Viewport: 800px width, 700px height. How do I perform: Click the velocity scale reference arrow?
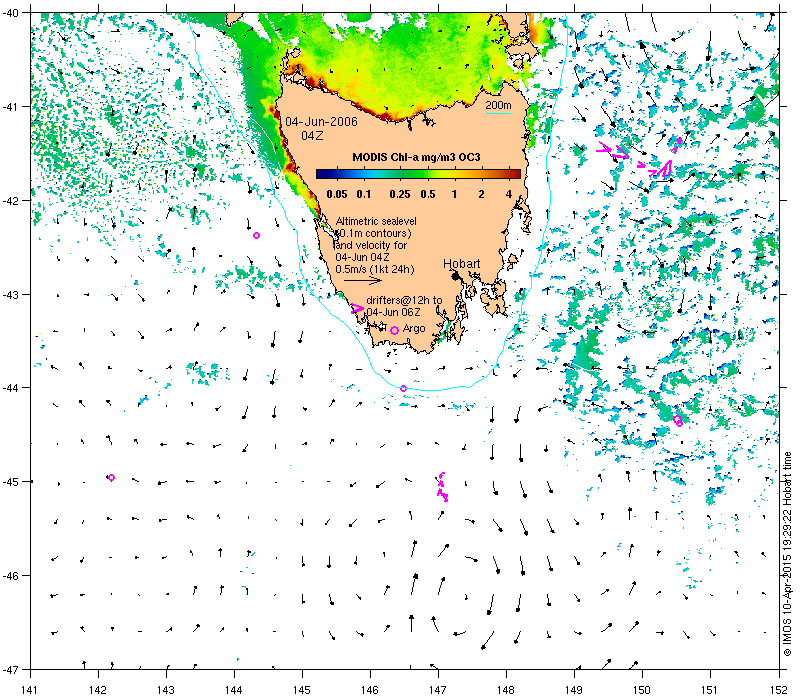[x=363, y=280]
